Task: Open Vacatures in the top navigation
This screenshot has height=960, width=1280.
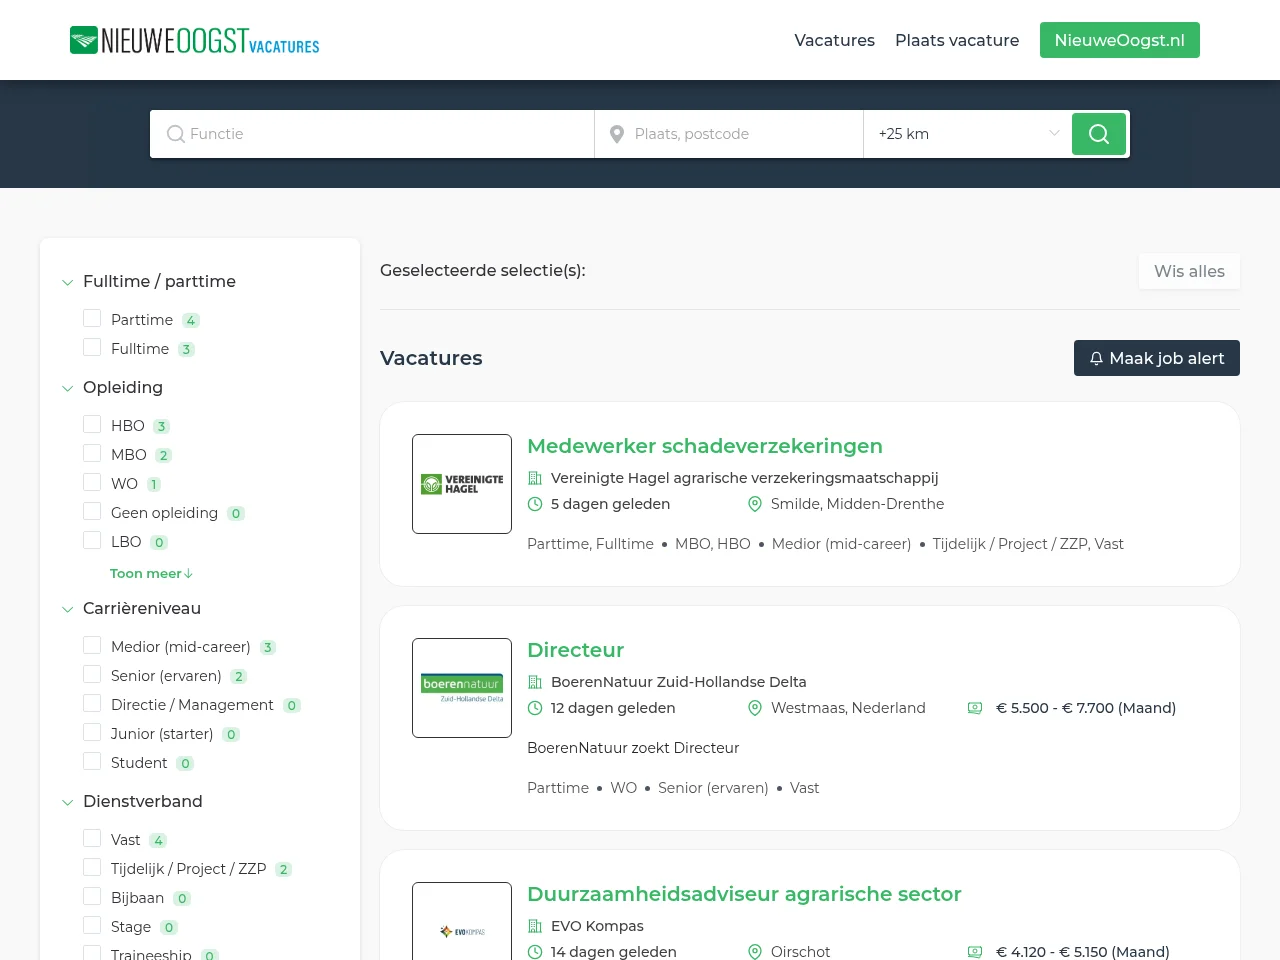Action: pyautogui.click(x=834, y=40)
